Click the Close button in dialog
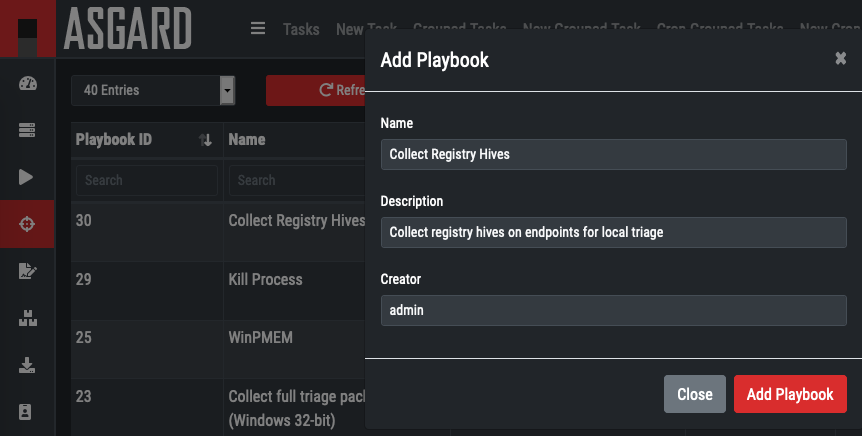862x436 pixels. pyautogui.click(x=694, y=394)
